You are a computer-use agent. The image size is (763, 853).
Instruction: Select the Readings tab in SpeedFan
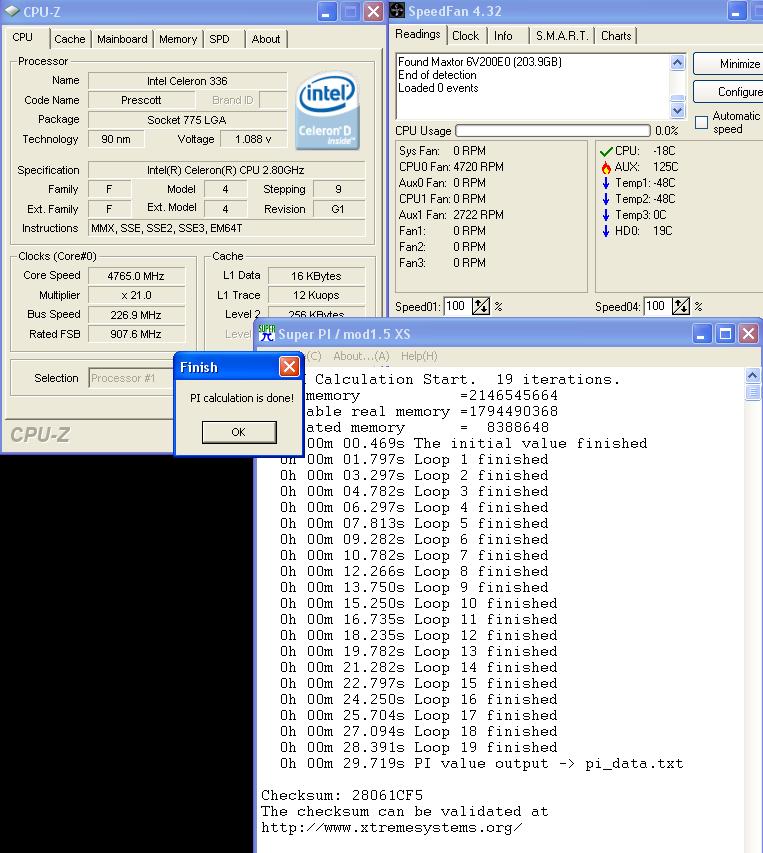point(418,34)
